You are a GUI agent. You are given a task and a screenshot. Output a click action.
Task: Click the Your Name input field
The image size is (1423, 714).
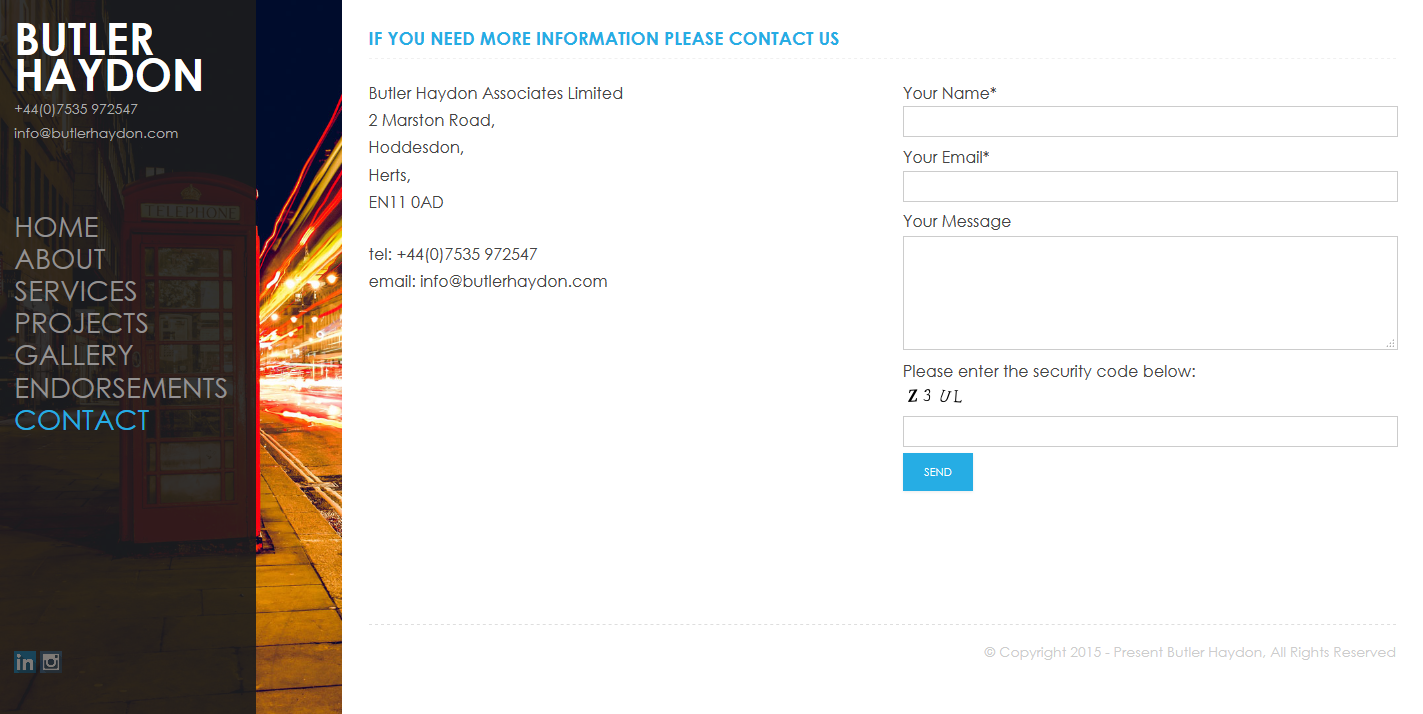coord(1150,122)
